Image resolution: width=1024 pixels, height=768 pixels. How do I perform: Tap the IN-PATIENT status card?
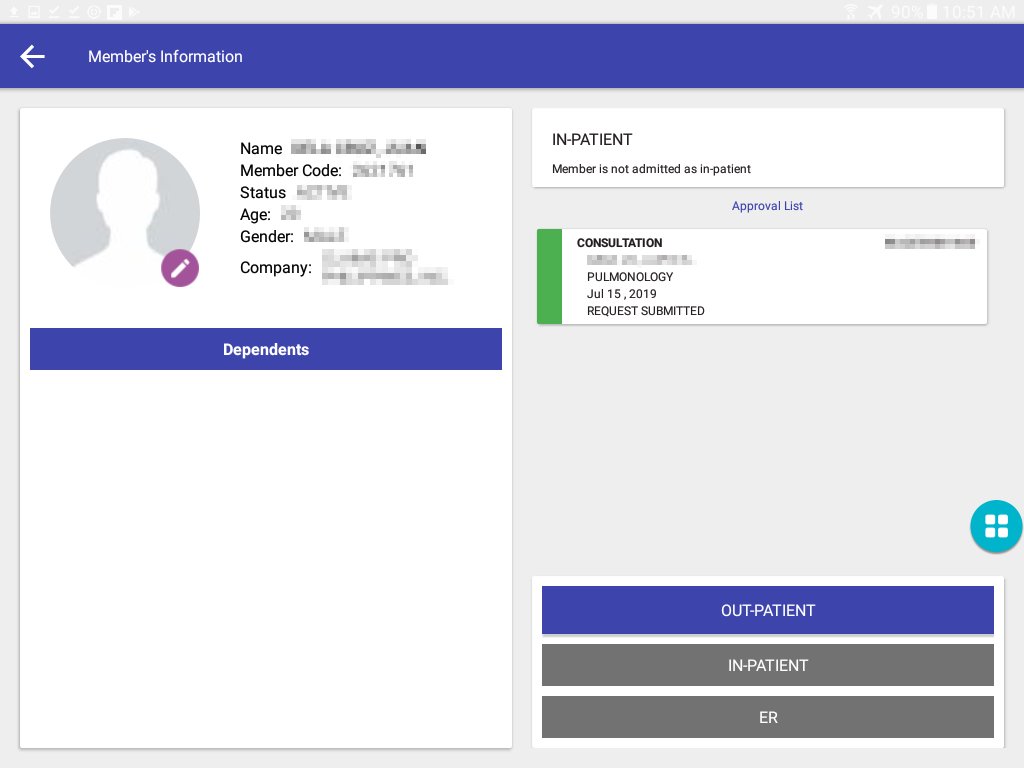coord(768,148)
